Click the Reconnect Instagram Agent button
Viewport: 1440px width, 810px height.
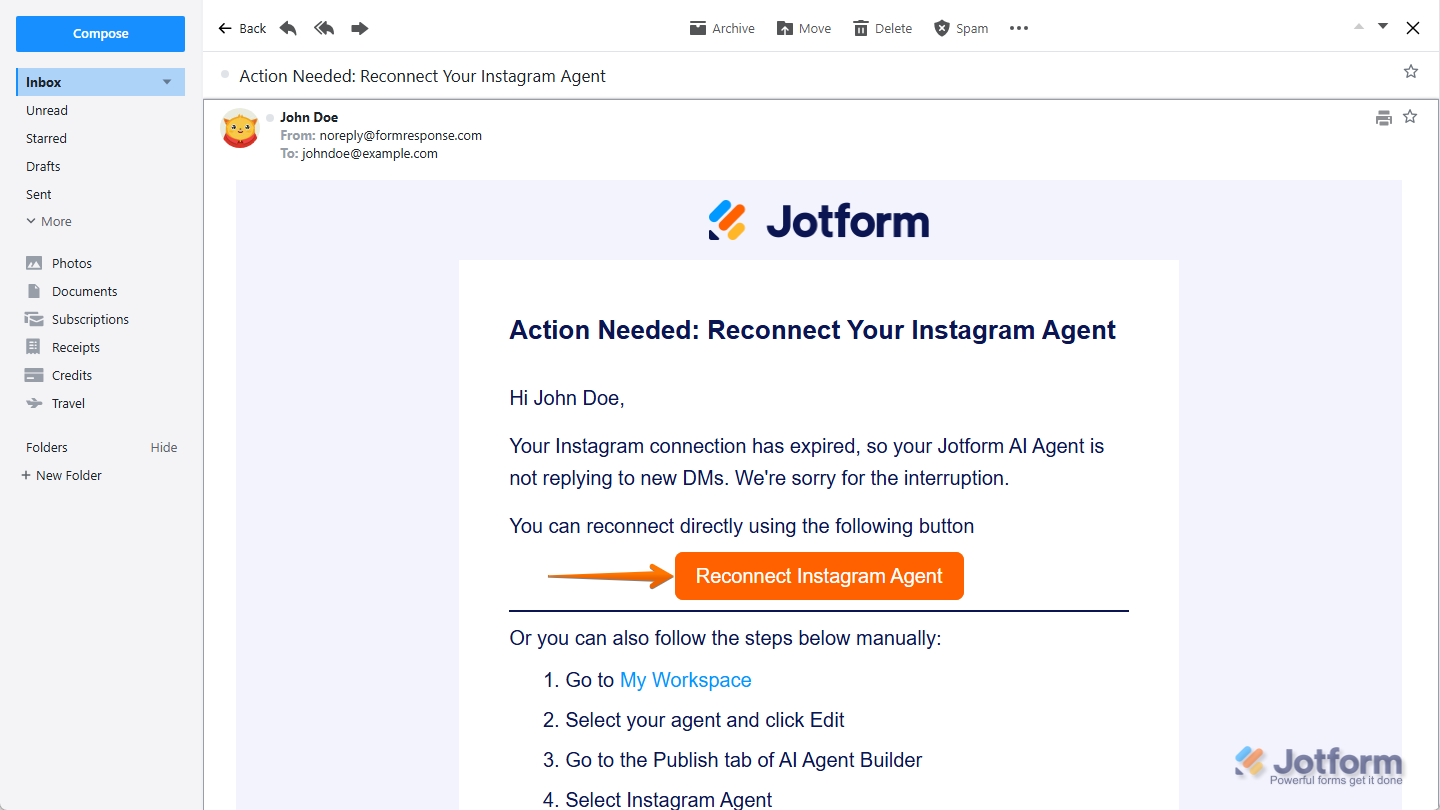819,576
